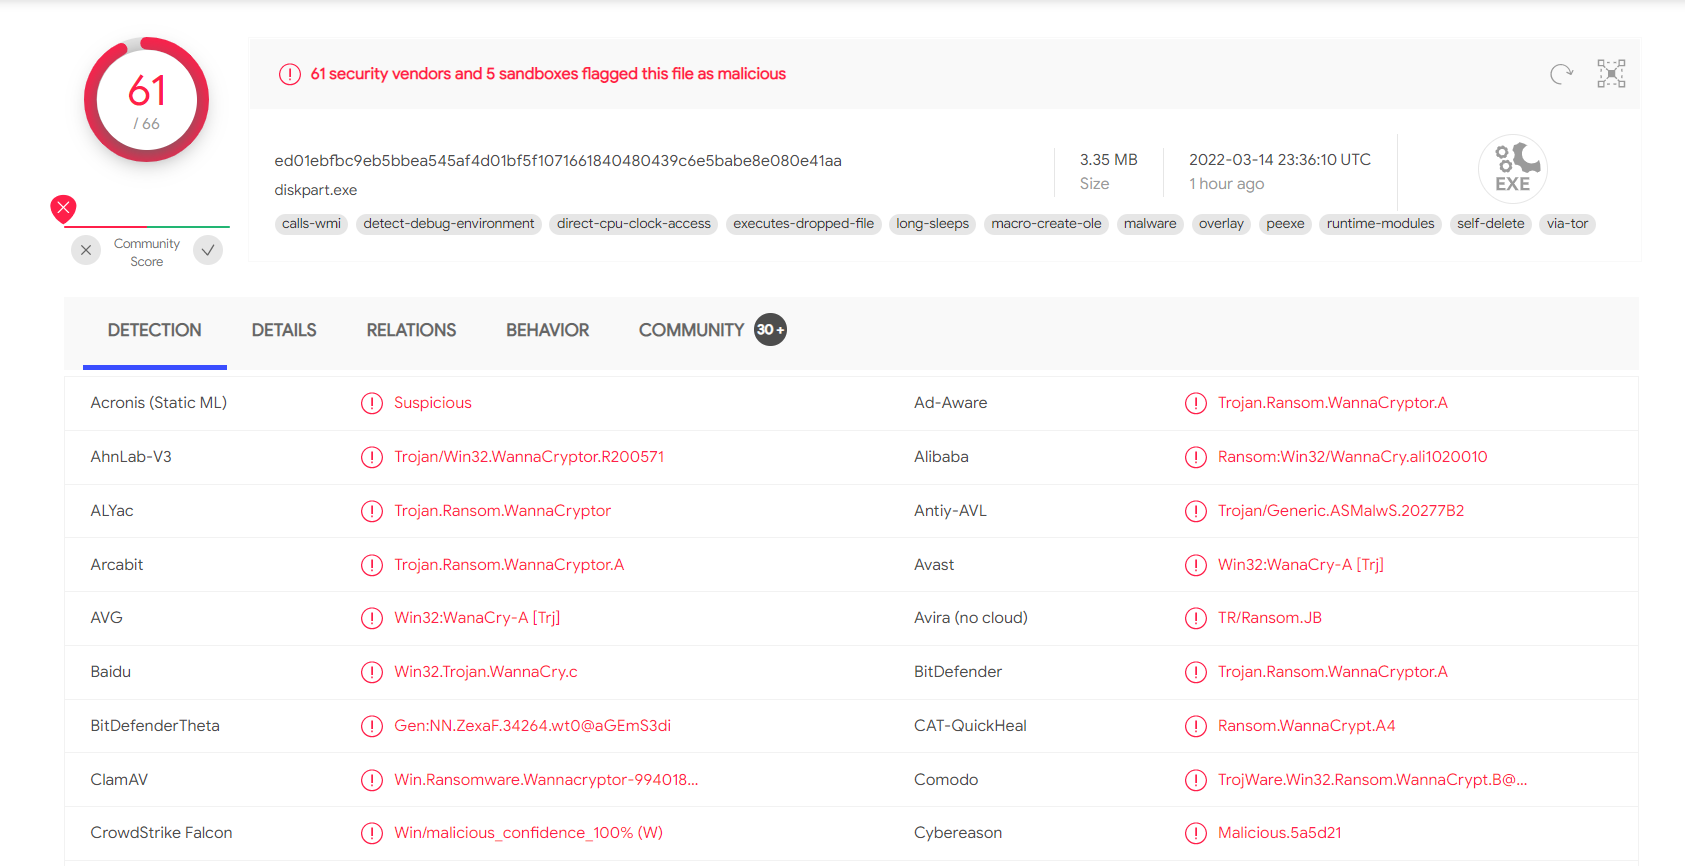Screen dimensions: 1685x866
Task: Click the executes-dropped-file tag
Action: [803, 224]
